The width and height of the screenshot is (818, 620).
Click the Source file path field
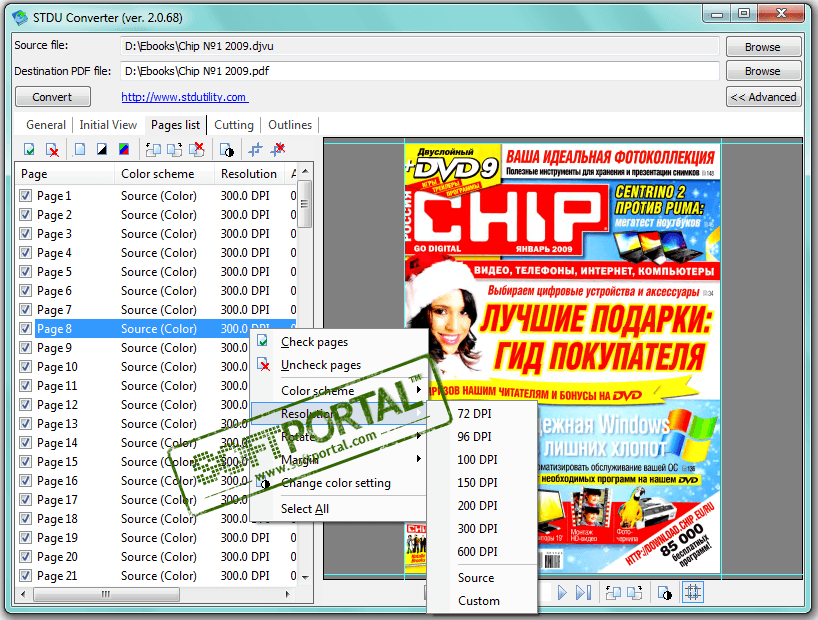click(420, 46)
